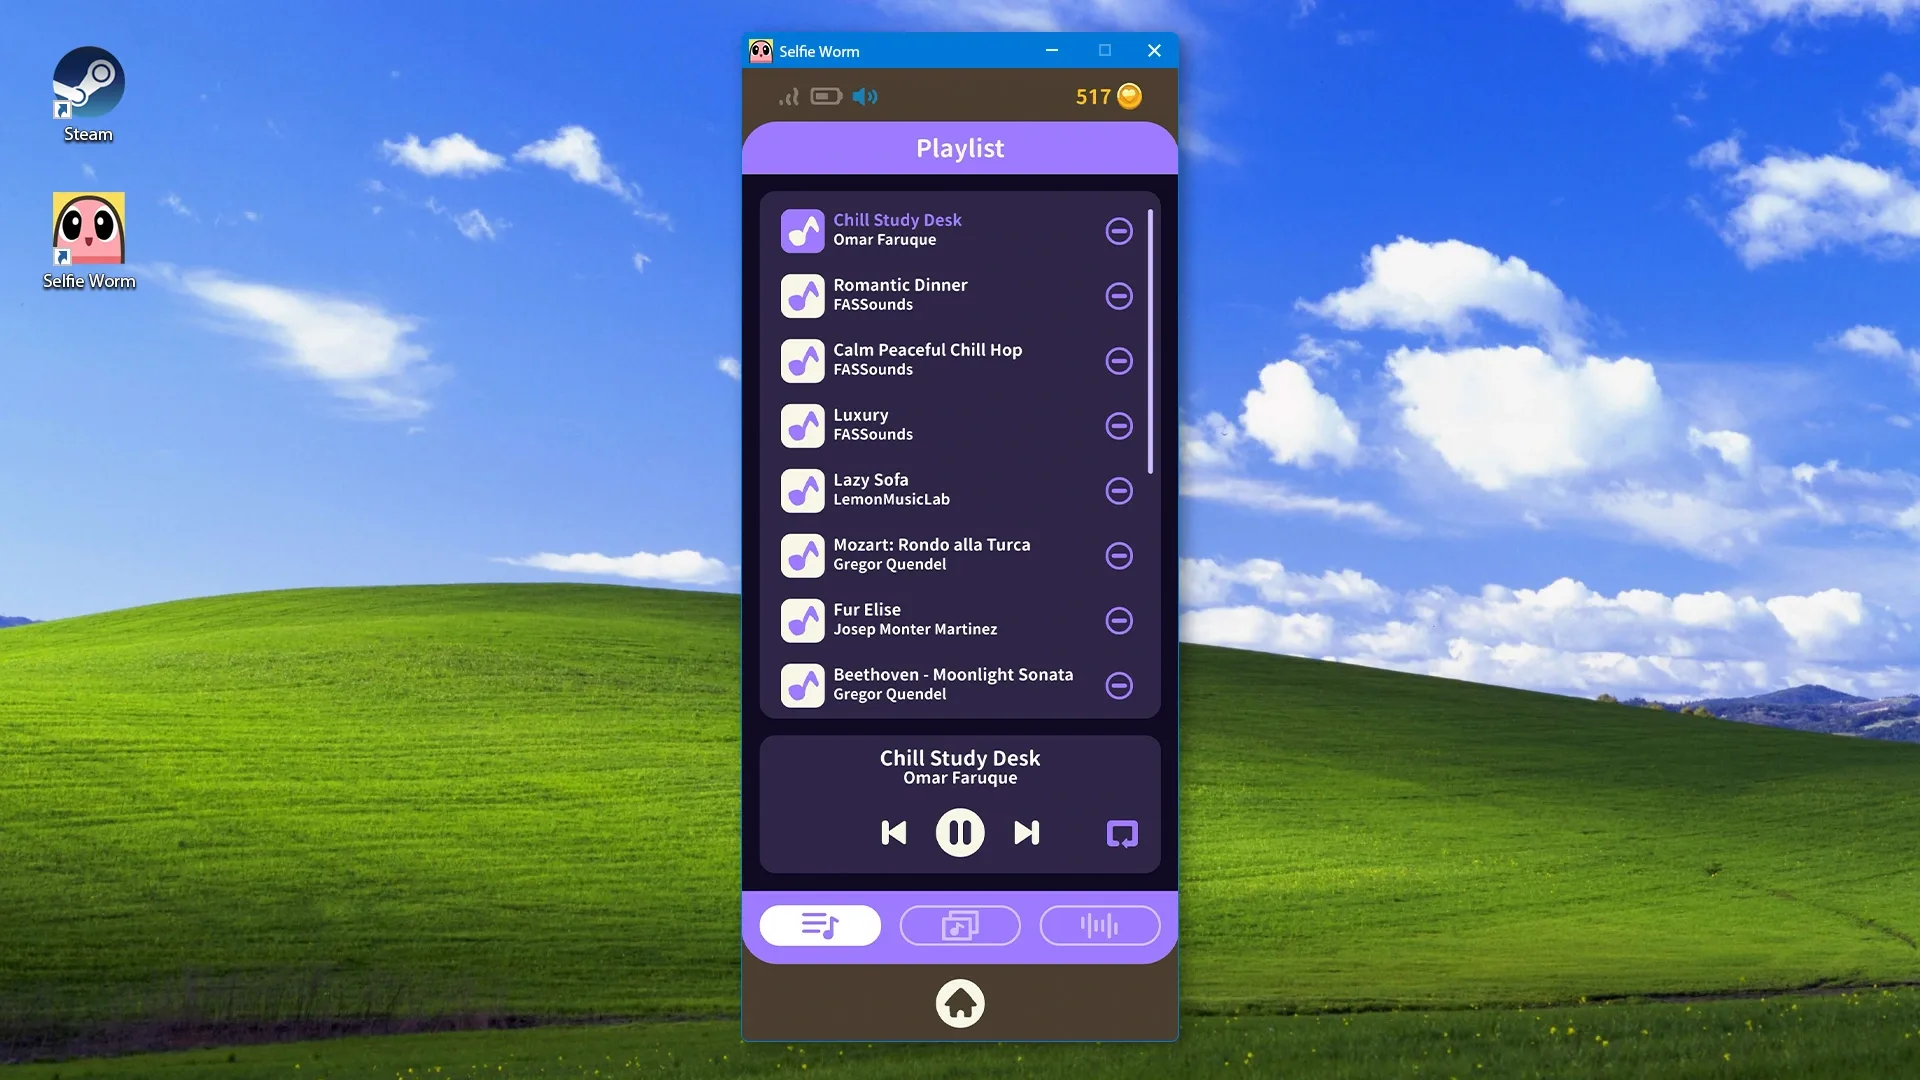This screenshot has height=1080, width=1920.
Task: Click the Calm Peaceful Chill Hop note icon
Action: point(803,361)
